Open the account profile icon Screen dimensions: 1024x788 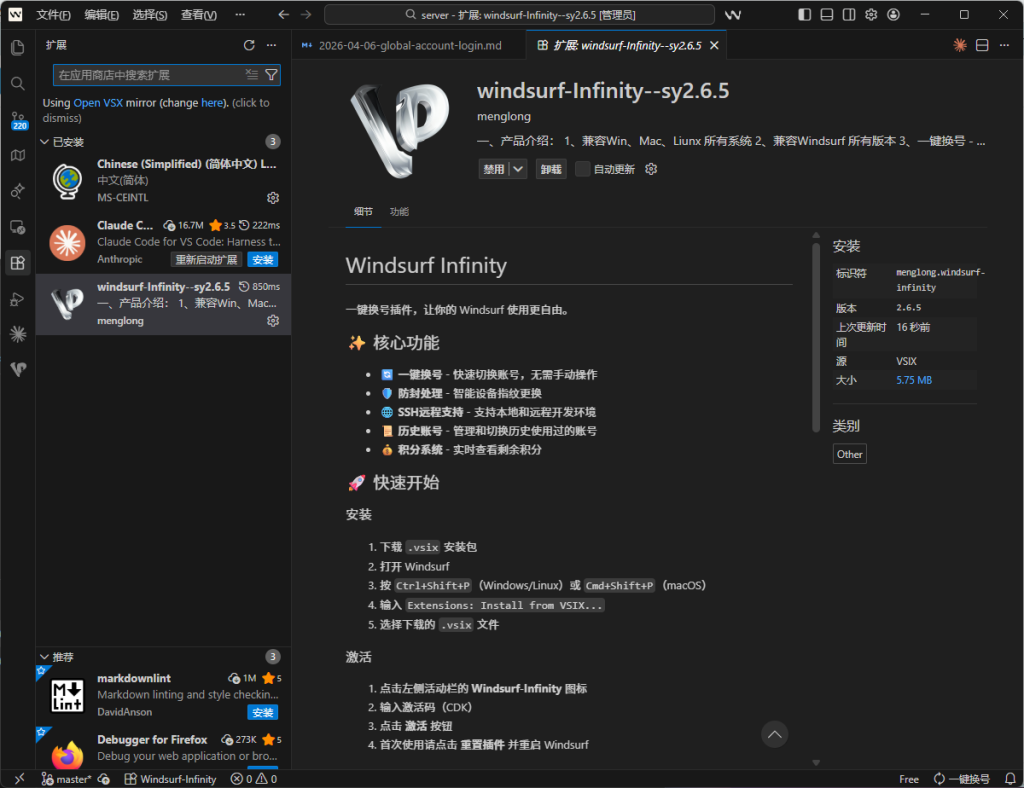point(893,14)
